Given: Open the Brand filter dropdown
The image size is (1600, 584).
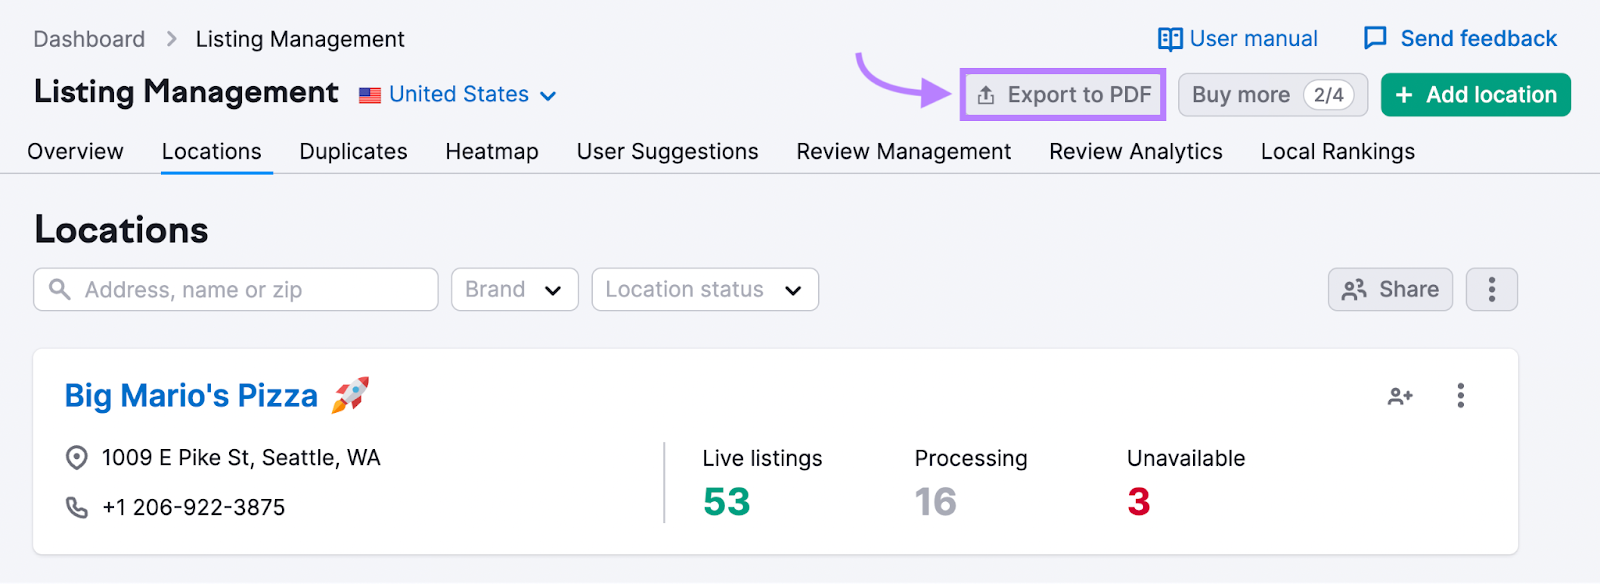Looking at the screenshot, I should click(x=514, y=290).
